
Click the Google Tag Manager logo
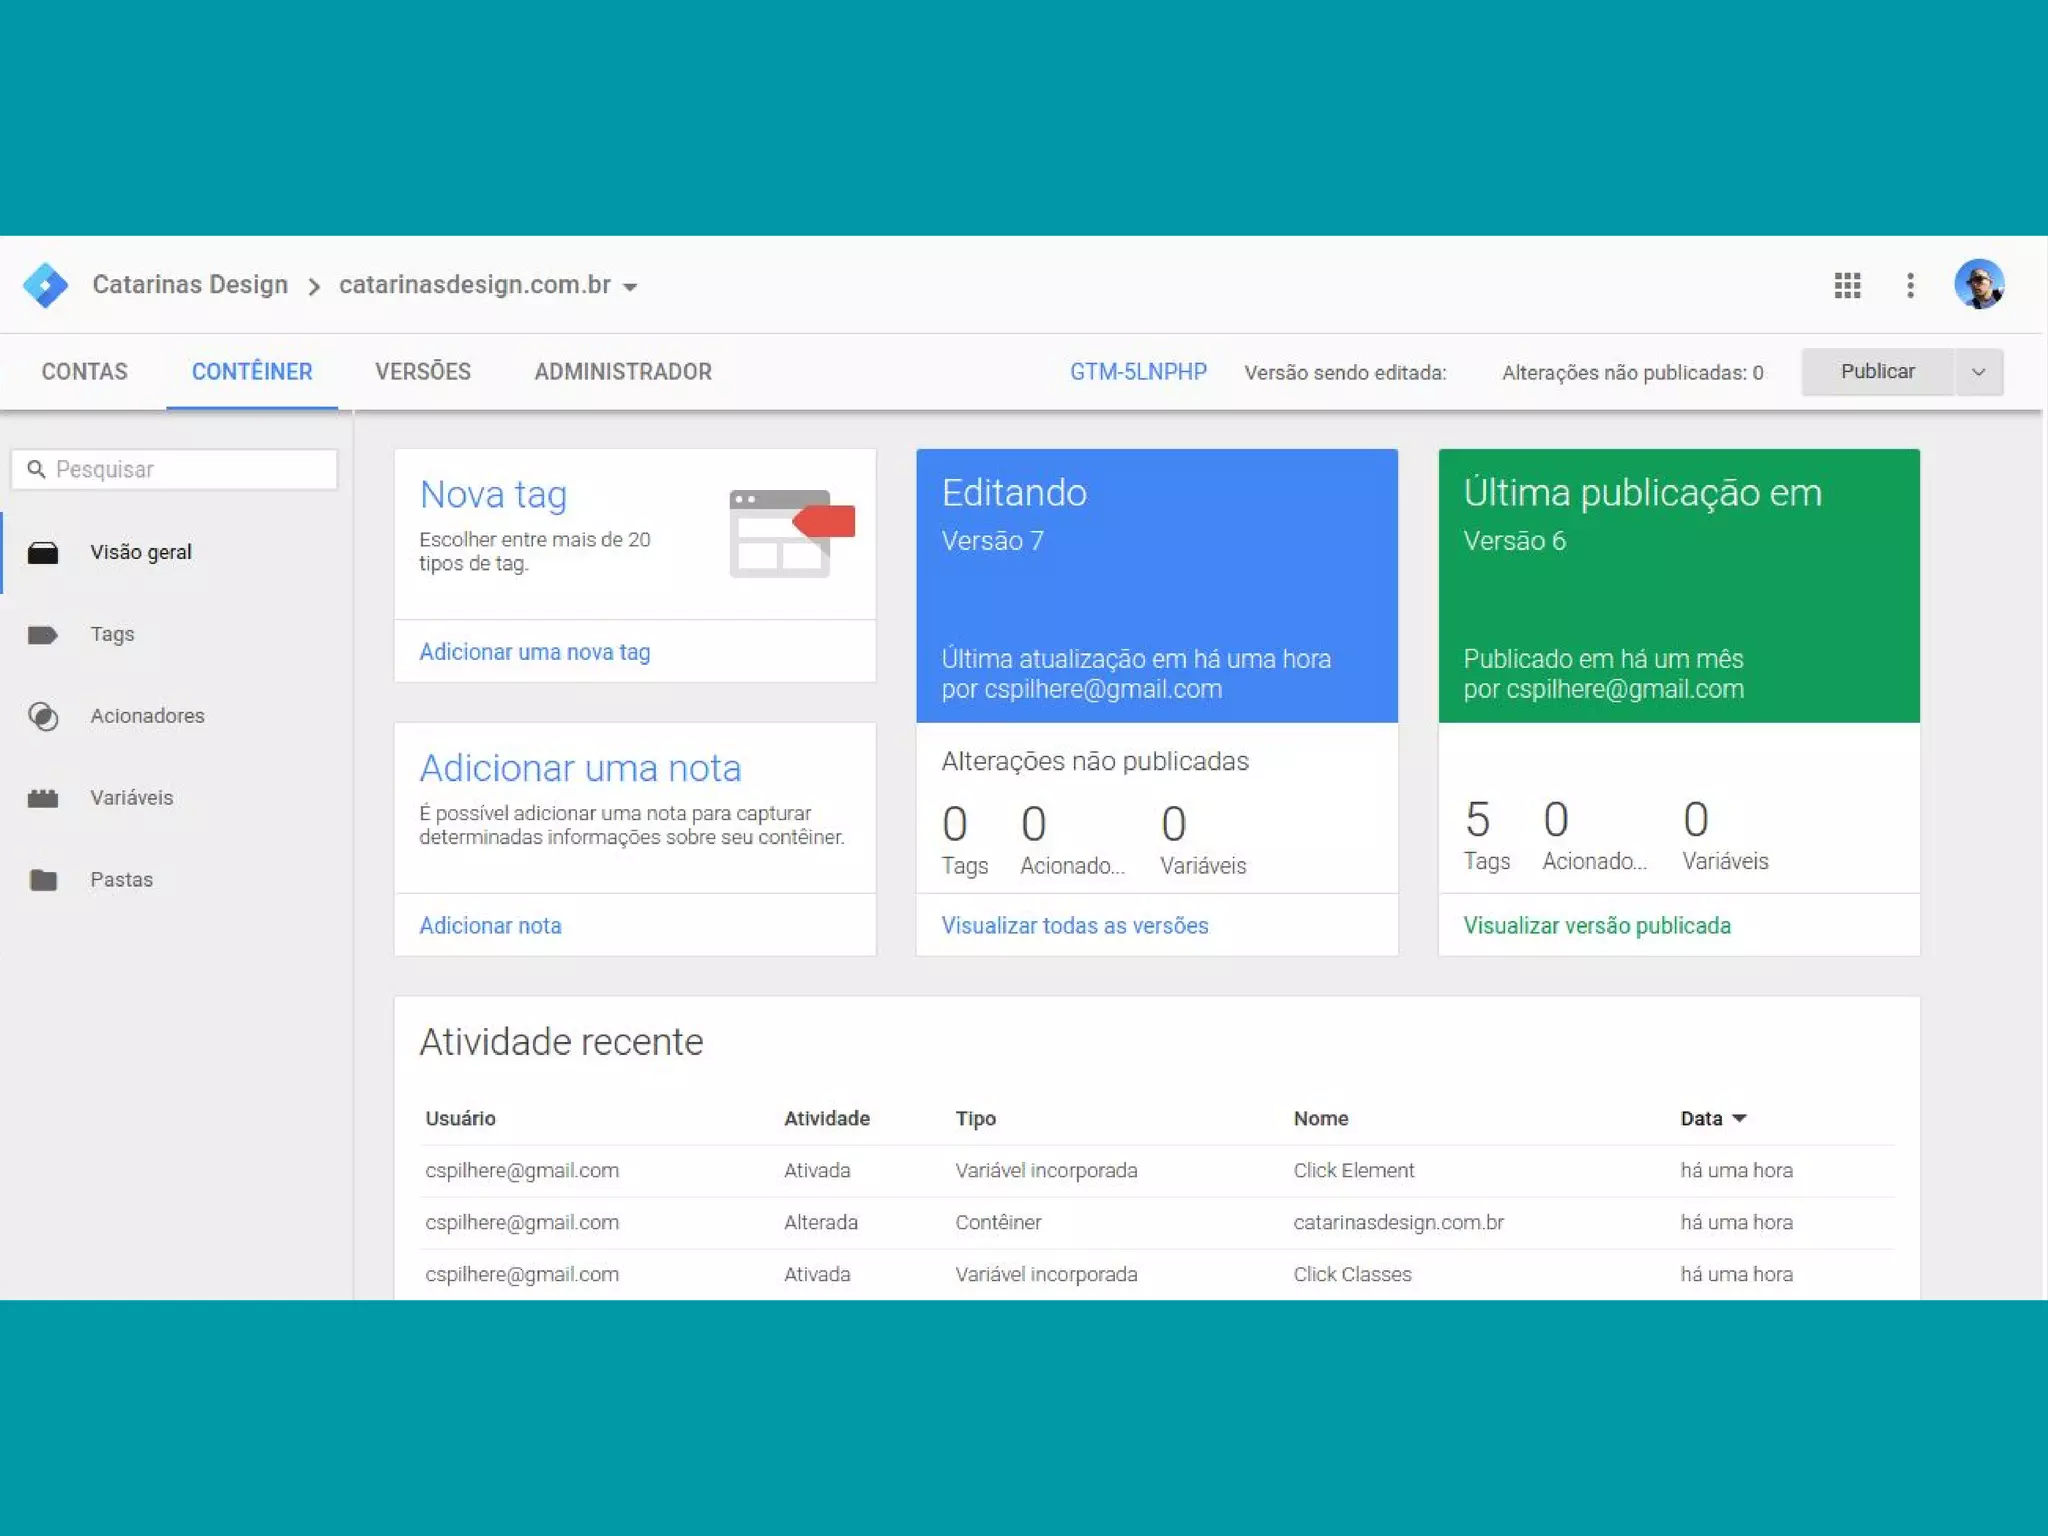pyautogui.click(x=45, y=285)
